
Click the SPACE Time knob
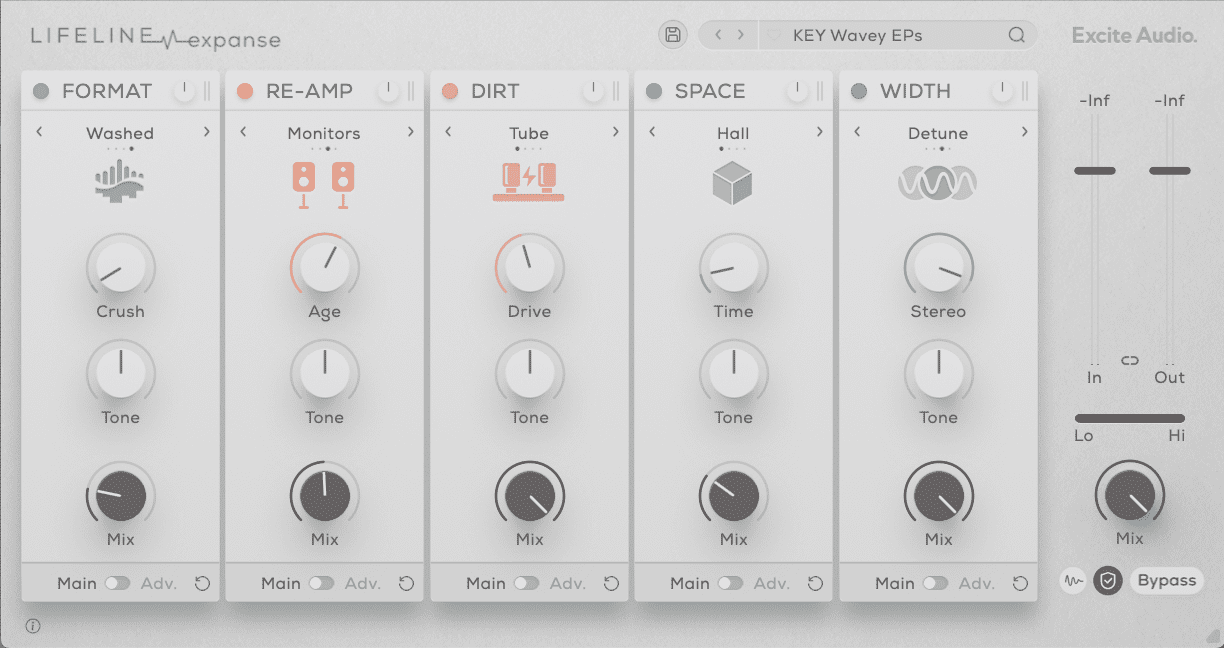[x=733, y=267]
